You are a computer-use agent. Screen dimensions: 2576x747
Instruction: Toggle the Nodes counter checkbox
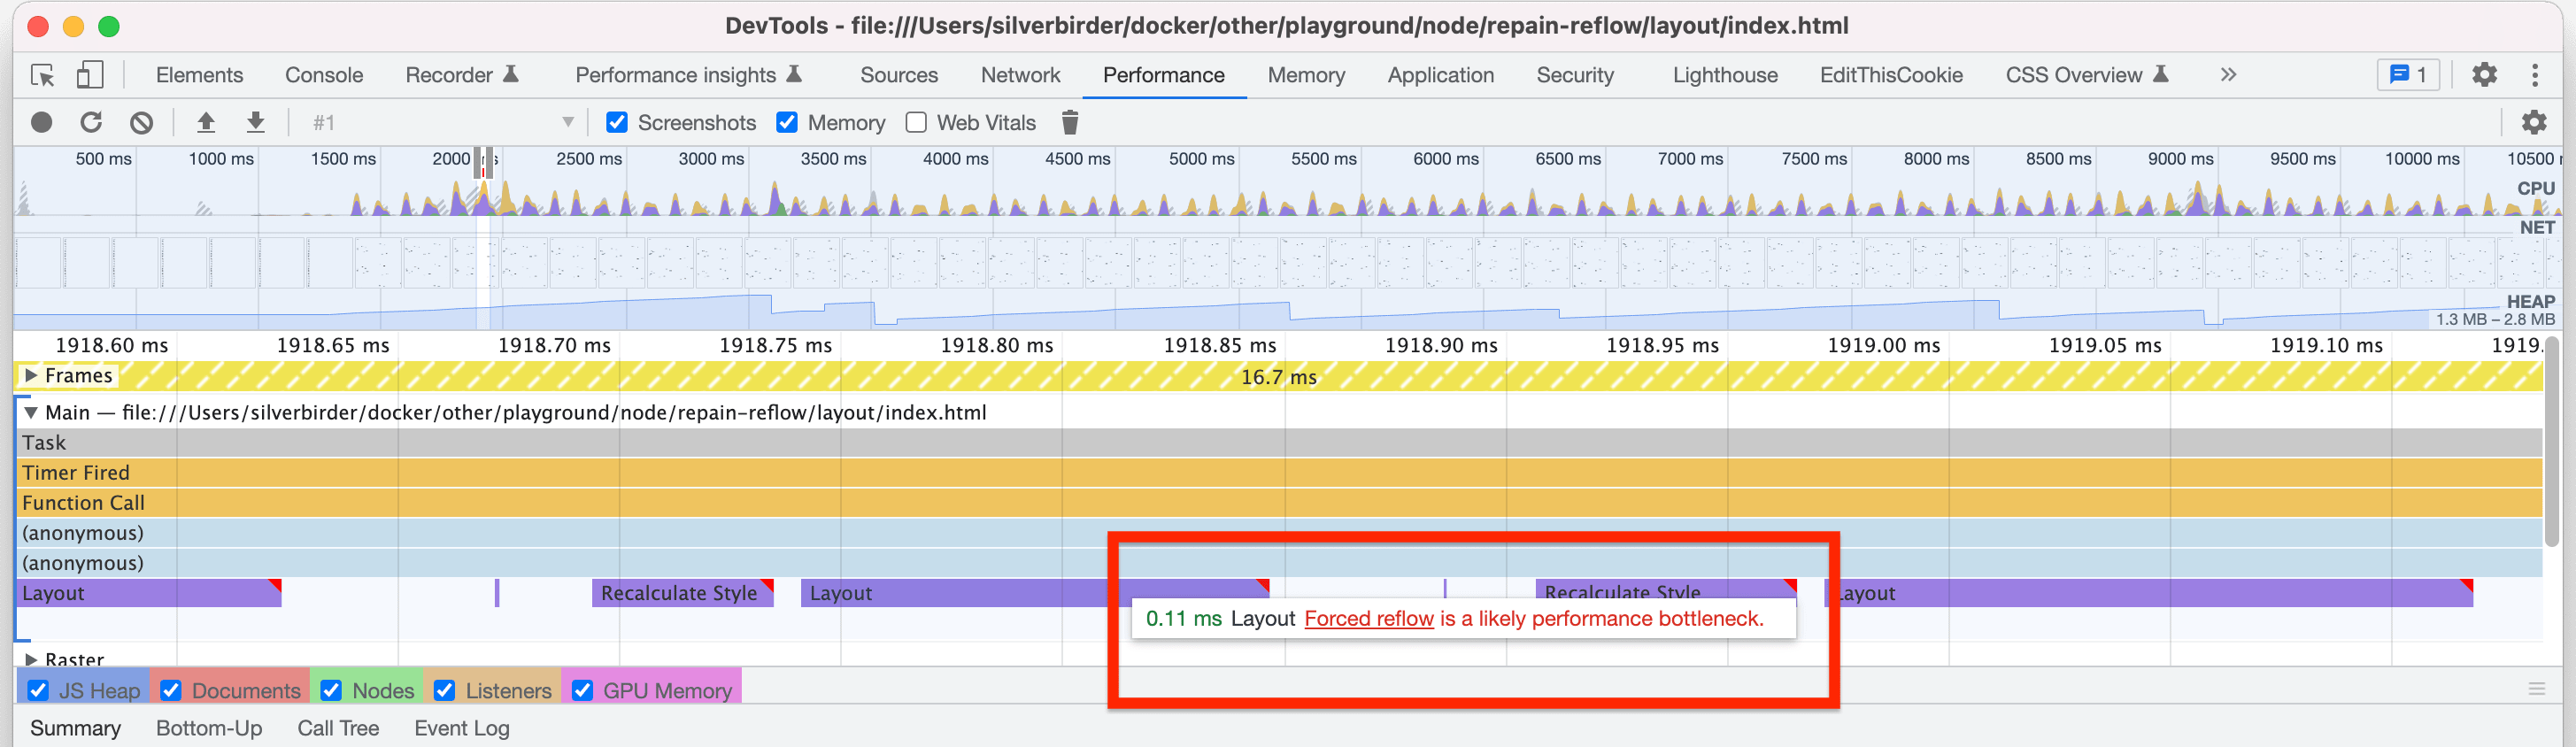pos(331,691)
